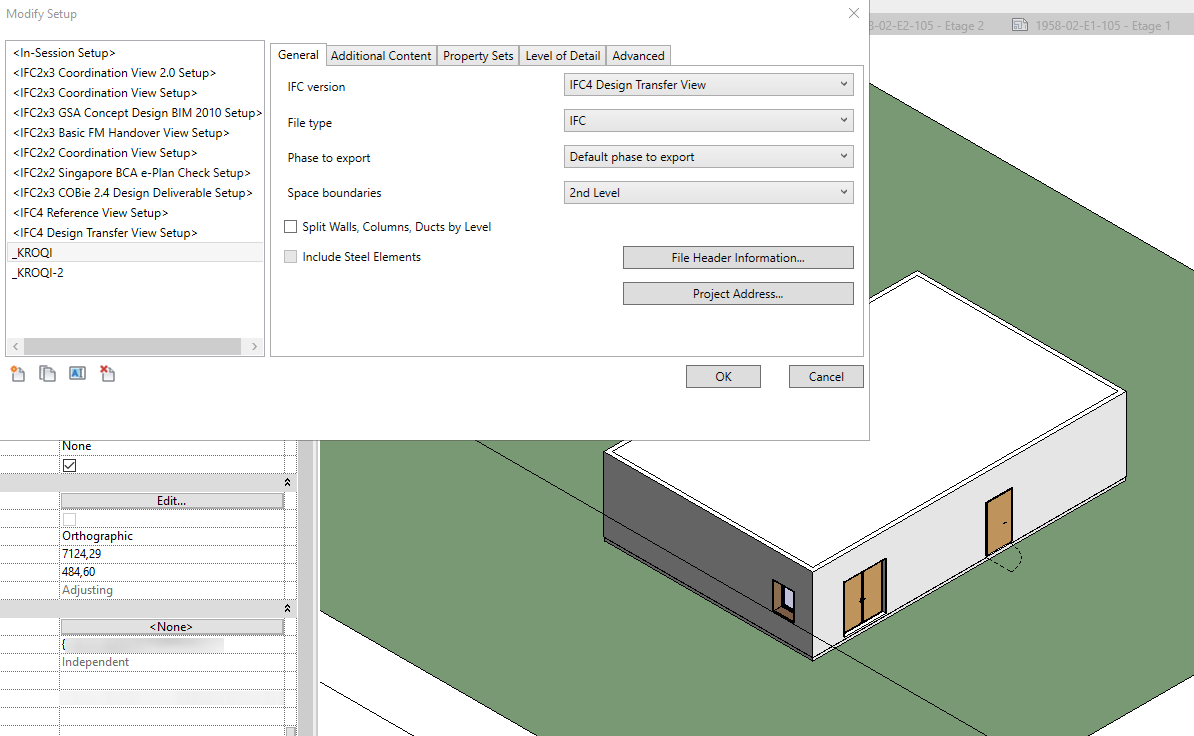Delete the selected export setup
The image size is (1194, 736).
(x=107, y=373)
